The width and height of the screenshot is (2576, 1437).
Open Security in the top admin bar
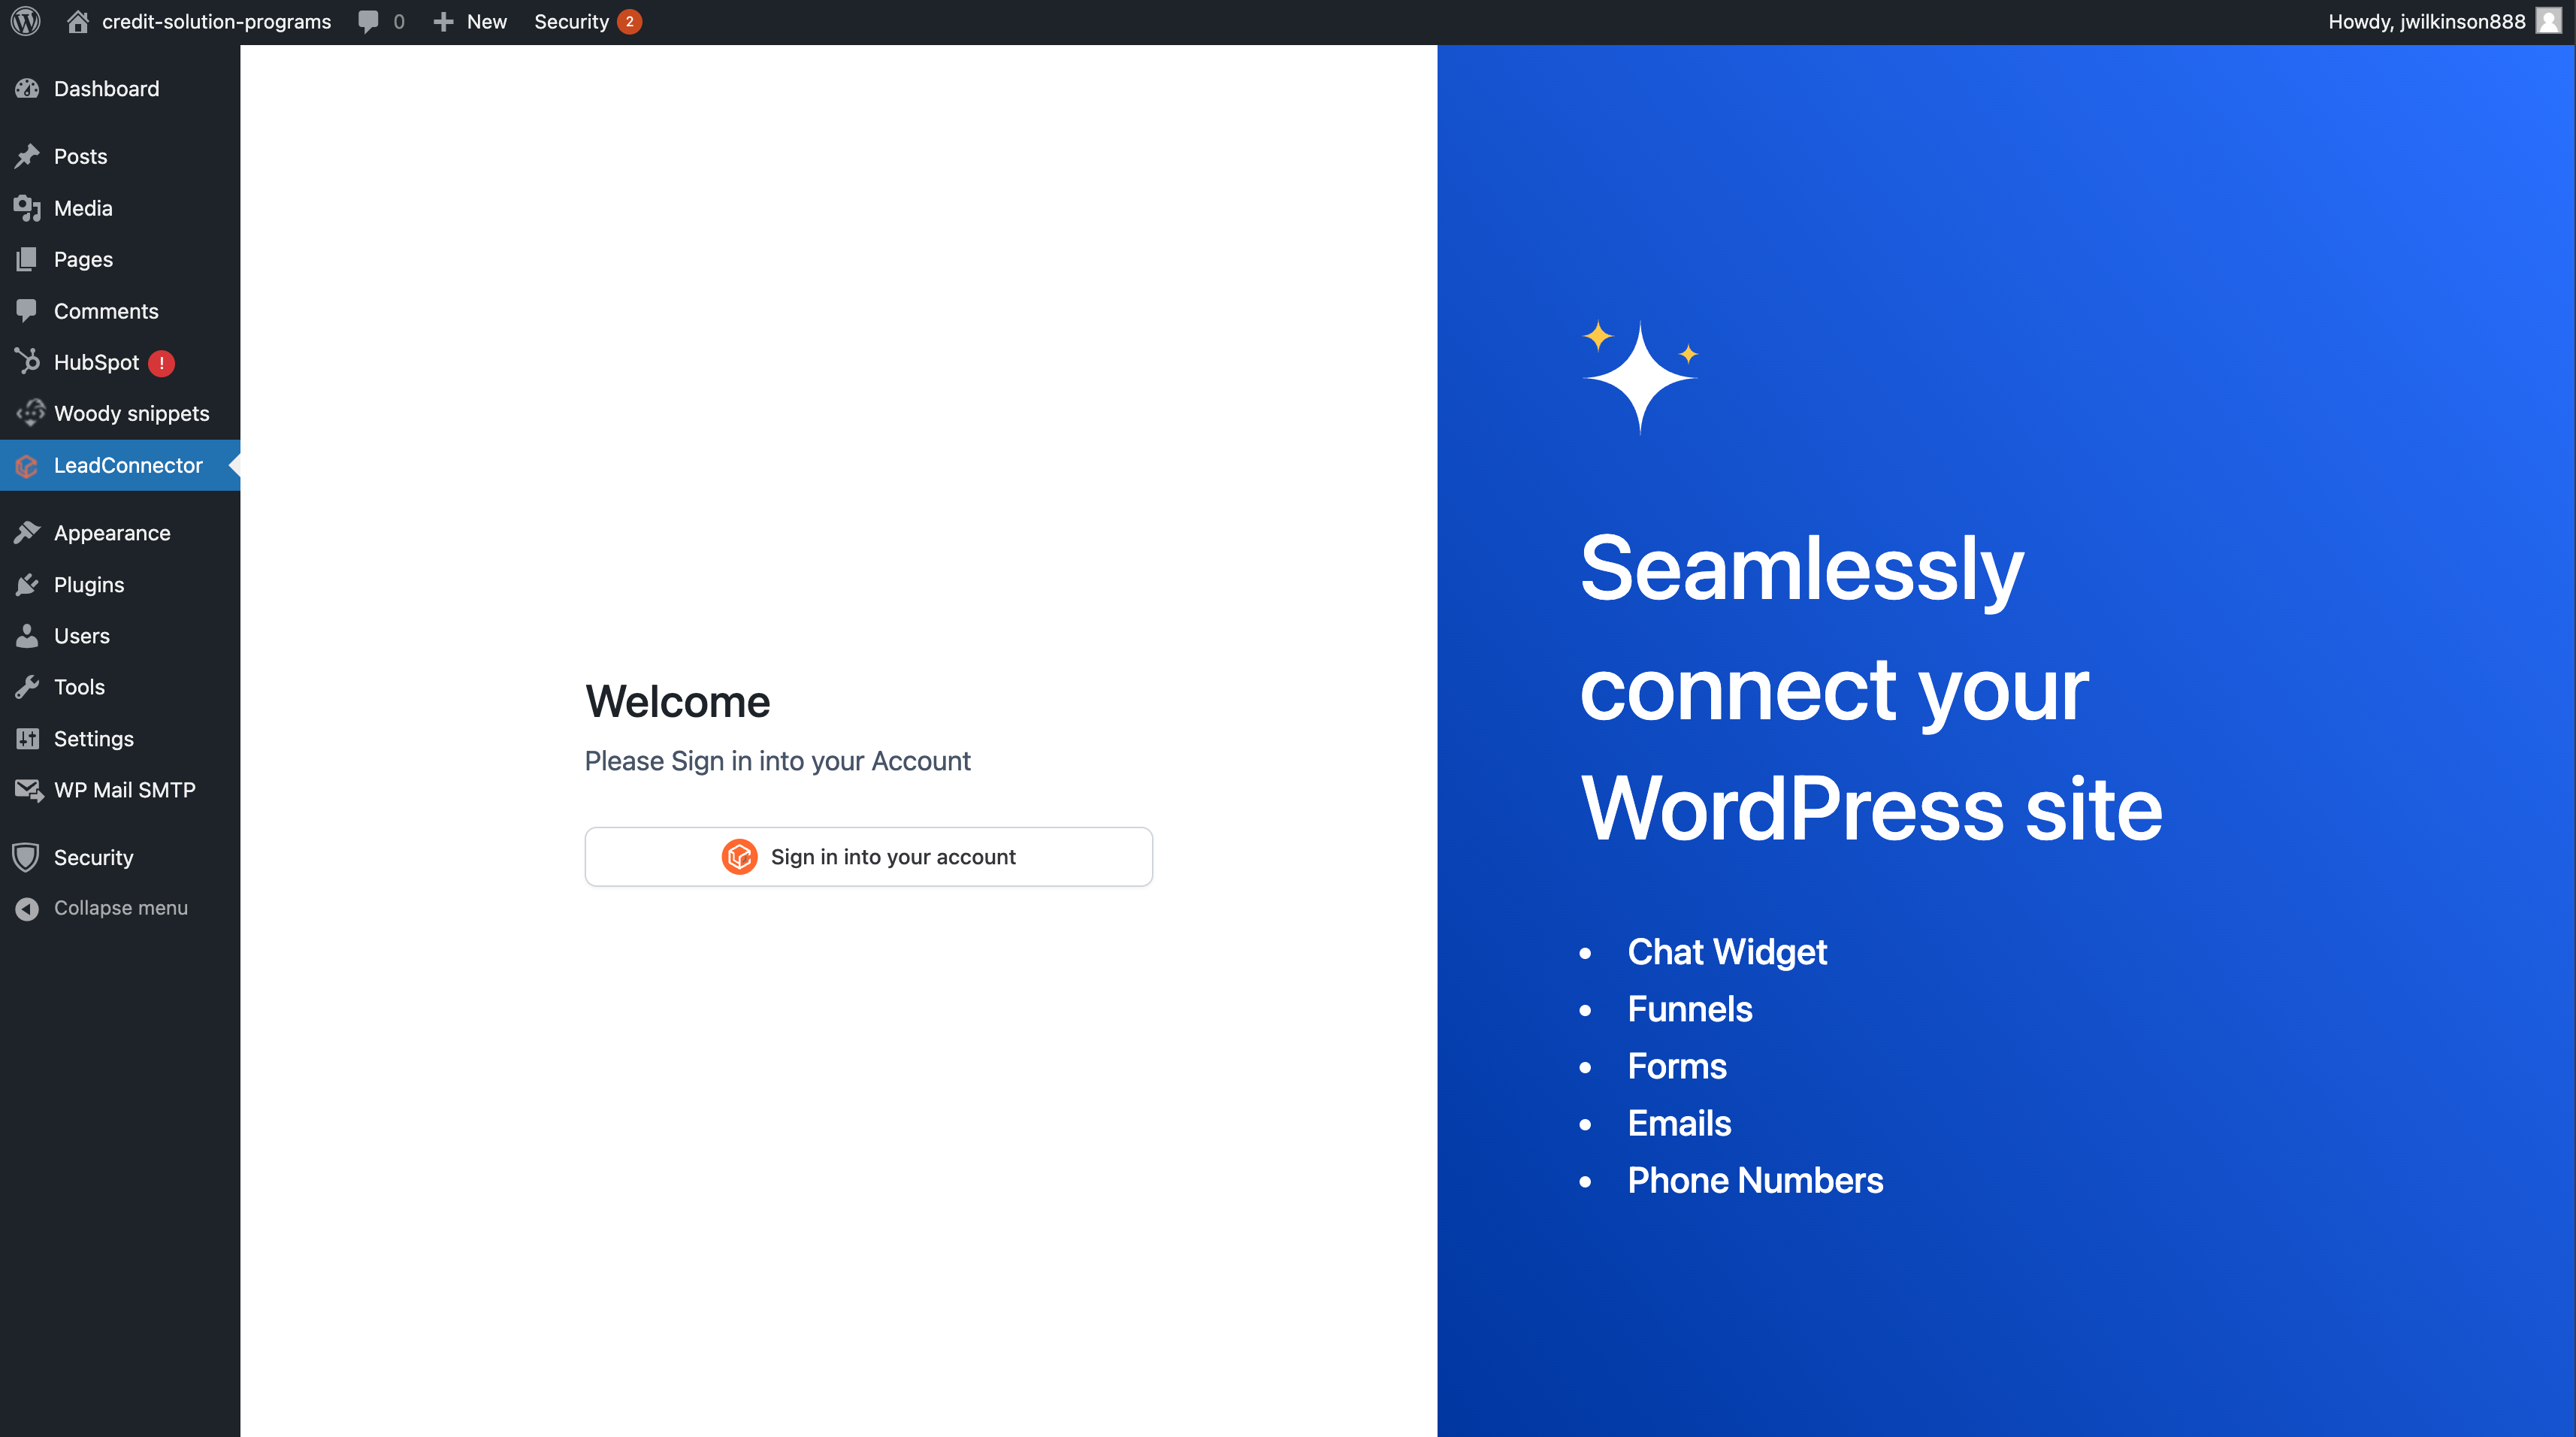tap(571, 22)
